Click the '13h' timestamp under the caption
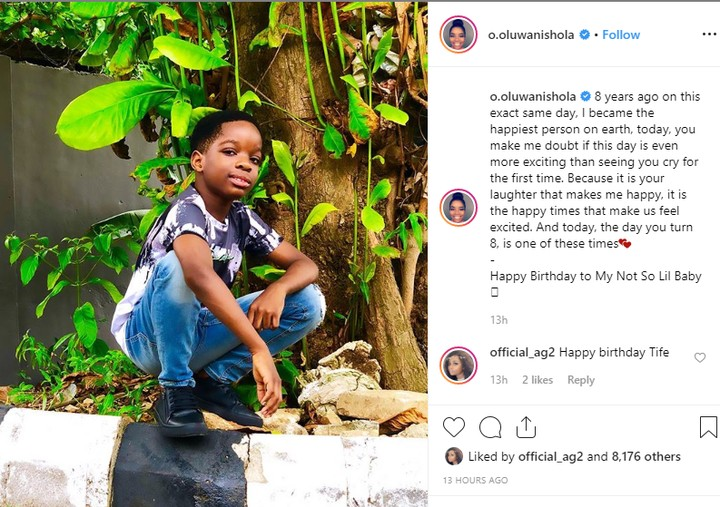Screen dimensions: 720x507 [498, 321]
